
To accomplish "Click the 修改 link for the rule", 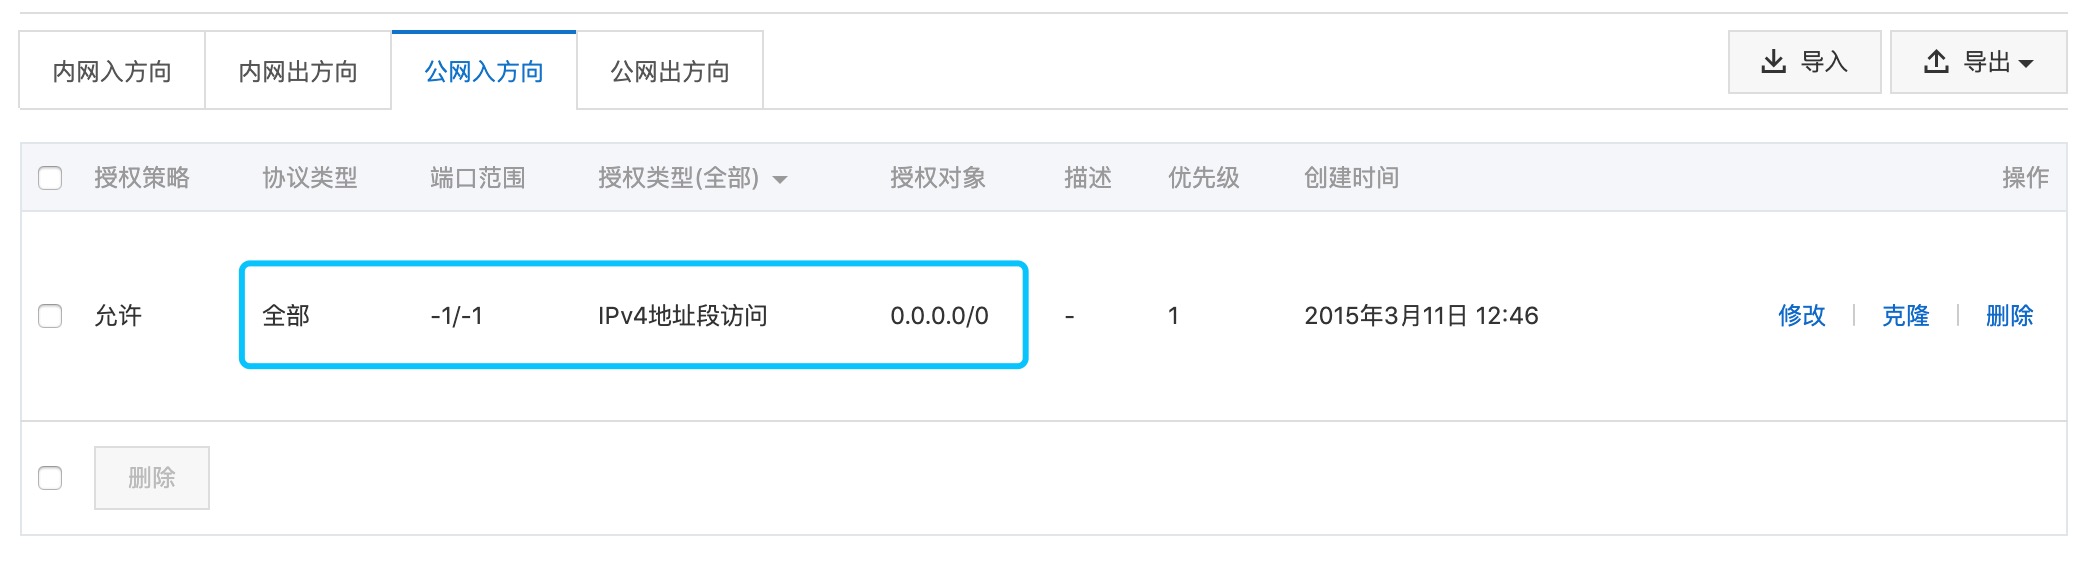I will tap(1802, 316).
